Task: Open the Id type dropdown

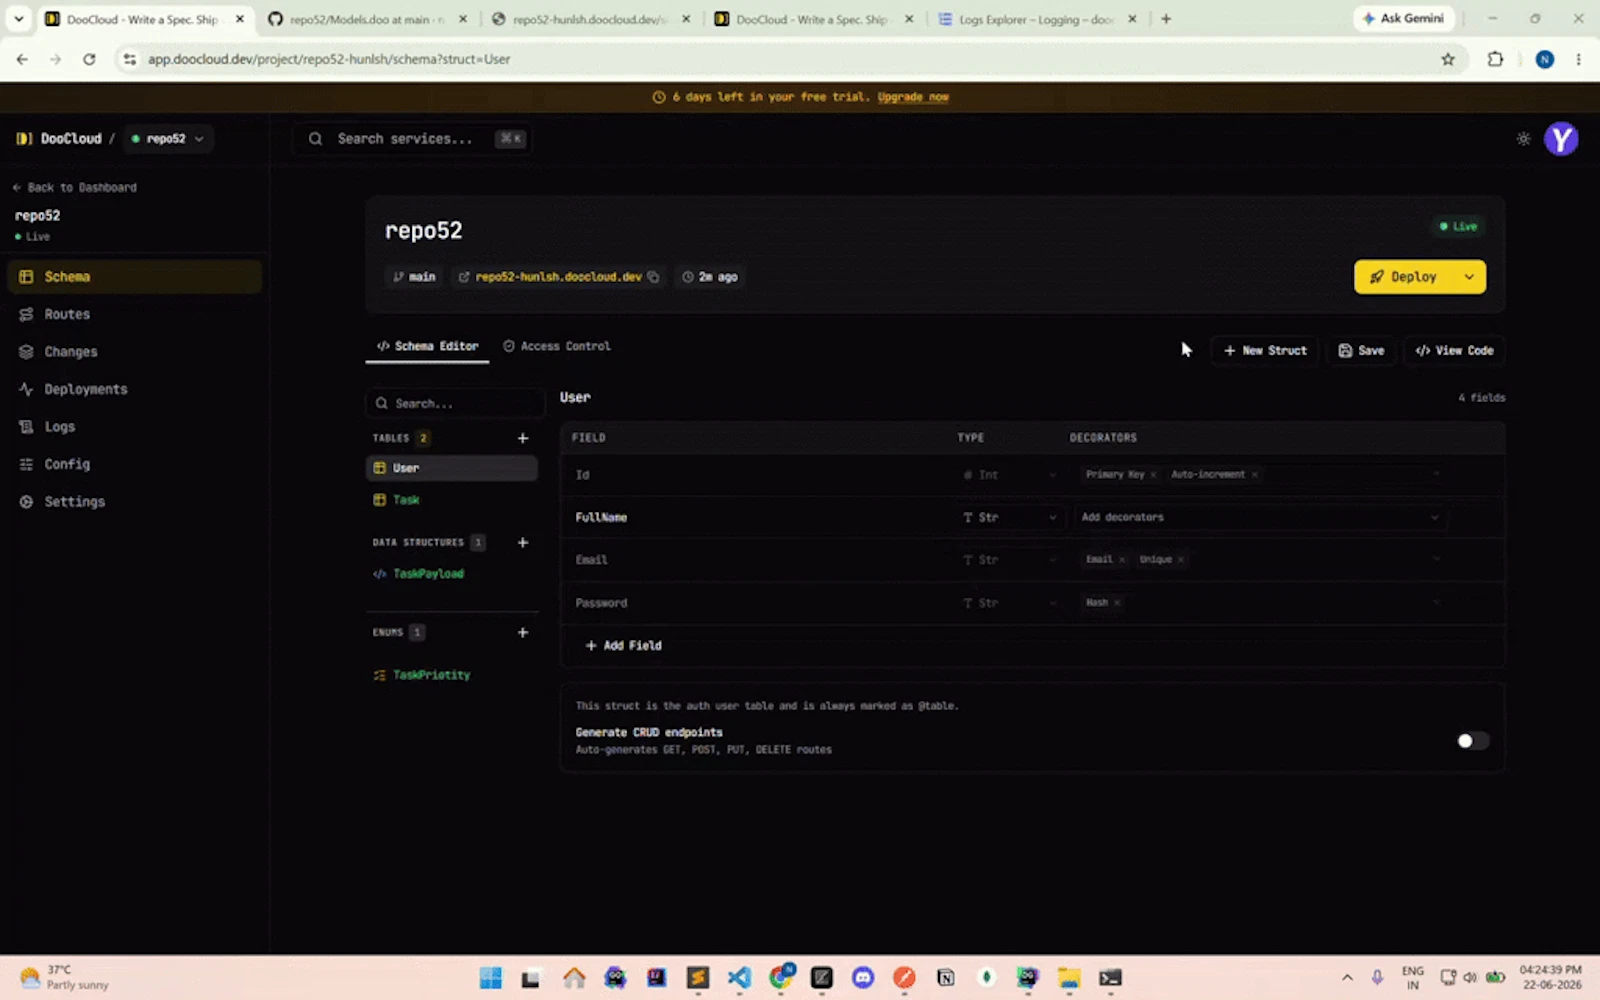Action: [x=1010, y=475]
